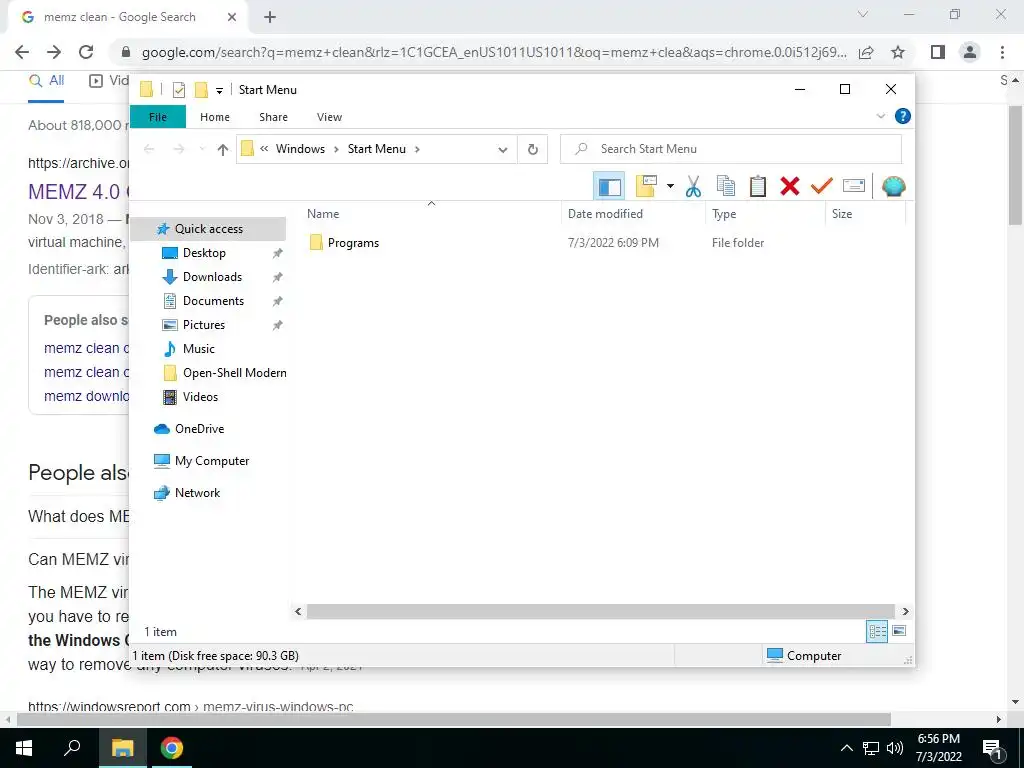
Task: Click the Copy toolbar icon
Action: [726, 186]
